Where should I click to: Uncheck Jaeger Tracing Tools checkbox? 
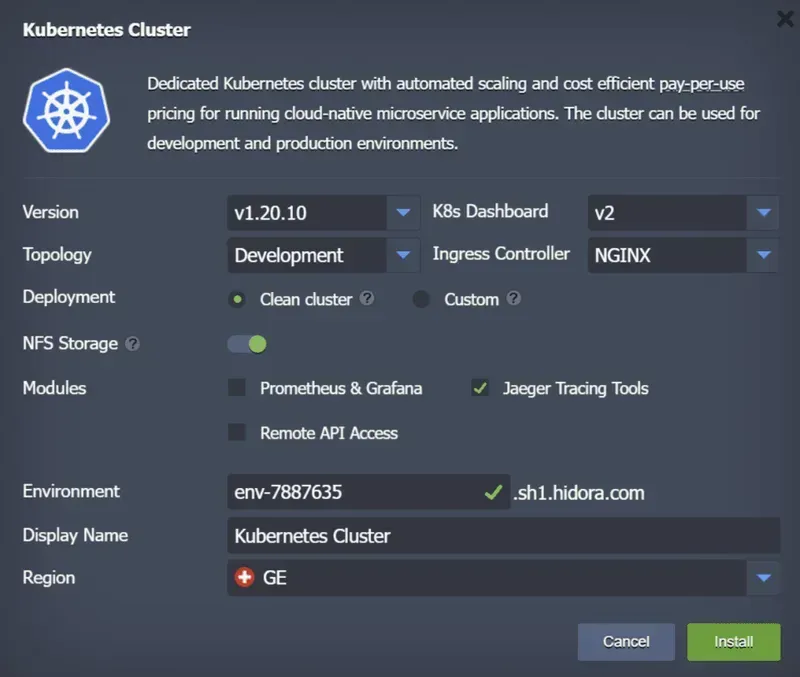point(482,388)
